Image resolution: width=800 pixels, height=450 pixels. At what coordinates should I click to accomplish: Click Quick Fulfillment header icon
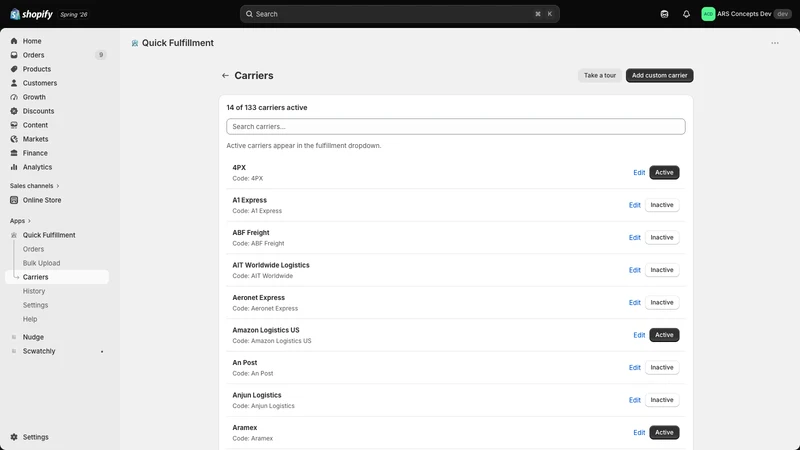(x=135, y=43)
